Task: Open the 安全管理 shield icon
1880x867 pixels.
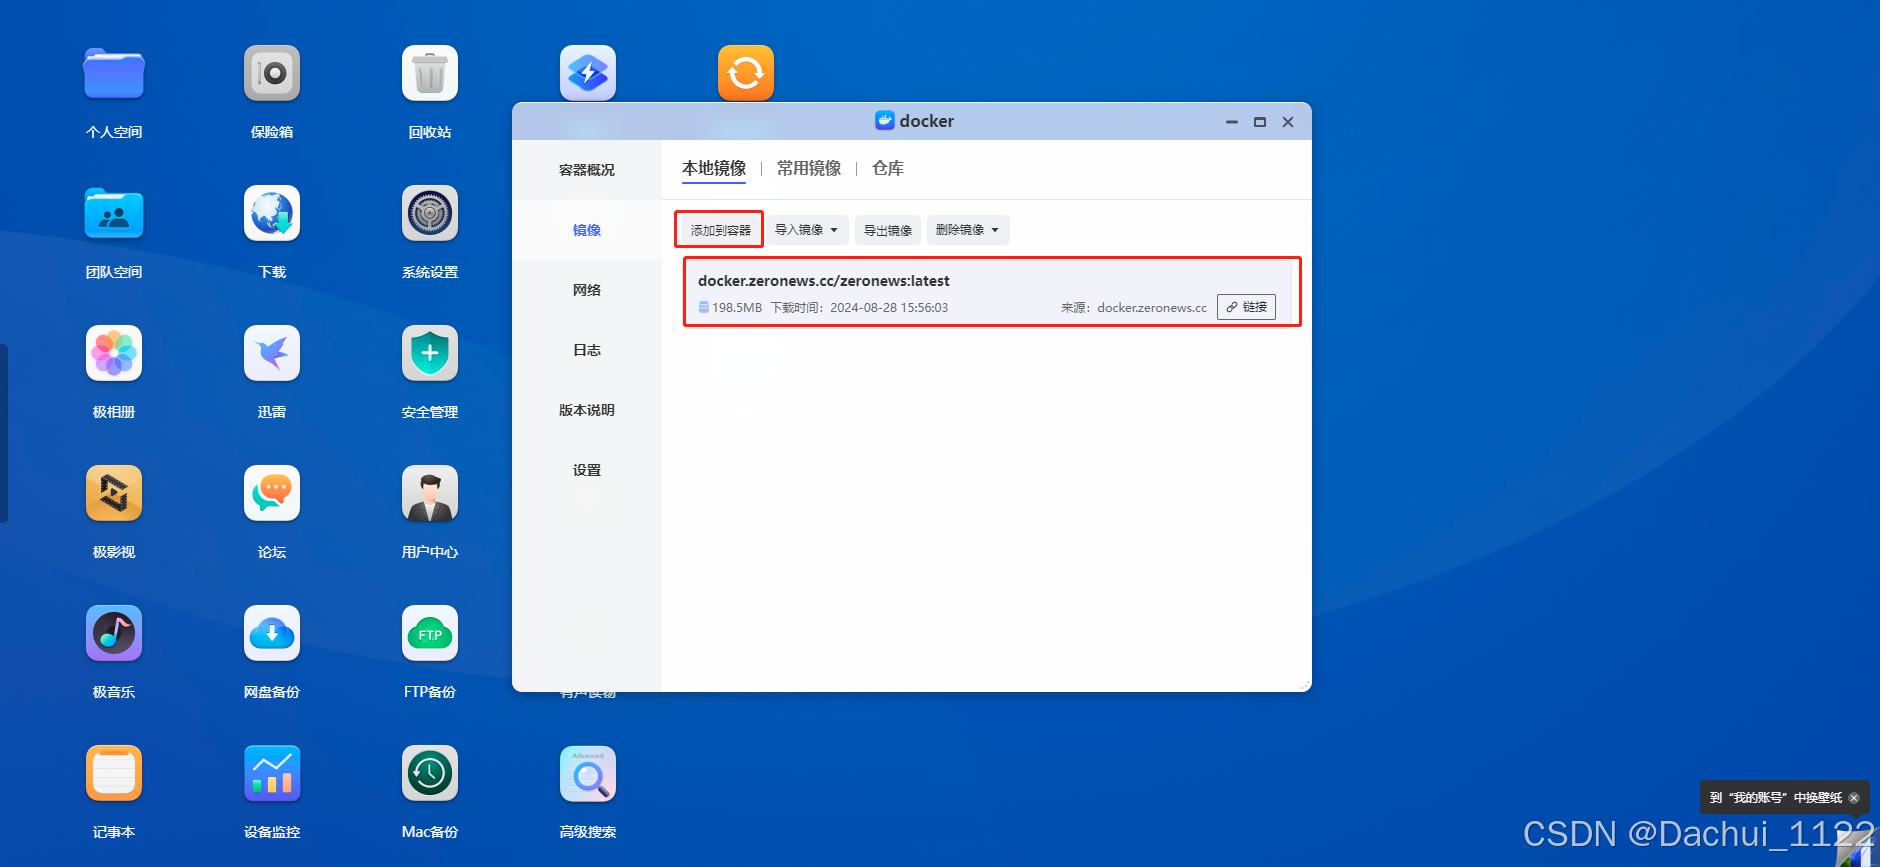Action: point(430,353)
